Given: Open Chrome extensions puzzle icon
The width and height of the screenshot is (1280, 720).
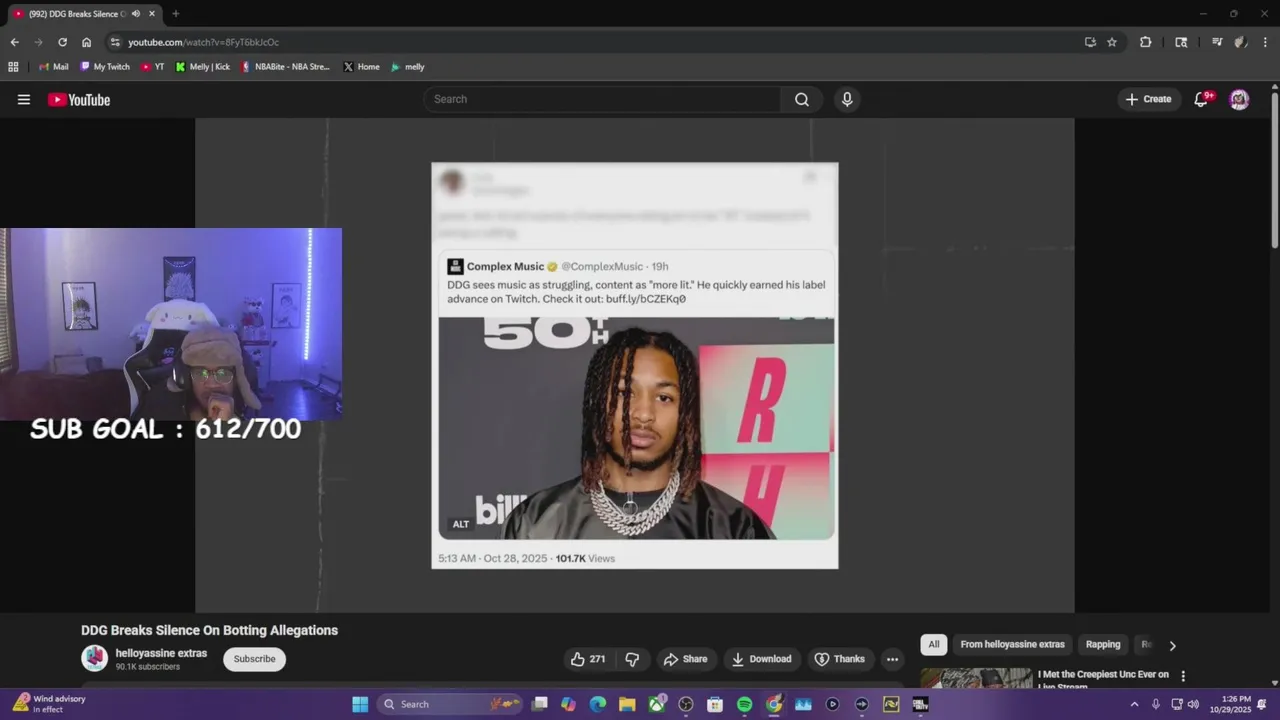Looking at the screenshot, I should [x=1146, y=42].
